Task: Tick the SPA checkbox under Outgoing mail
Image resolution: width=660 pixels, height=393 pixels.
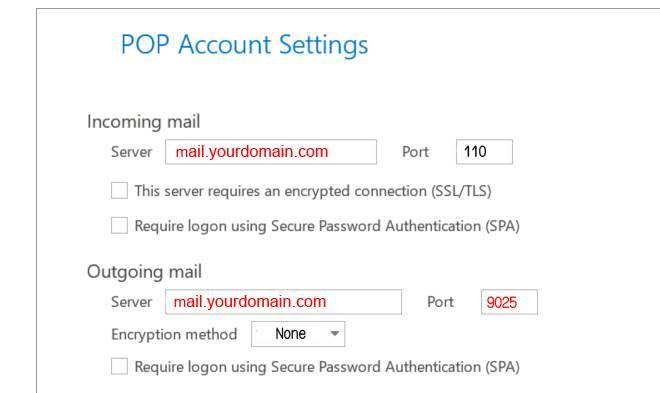Action: (119, 366)
